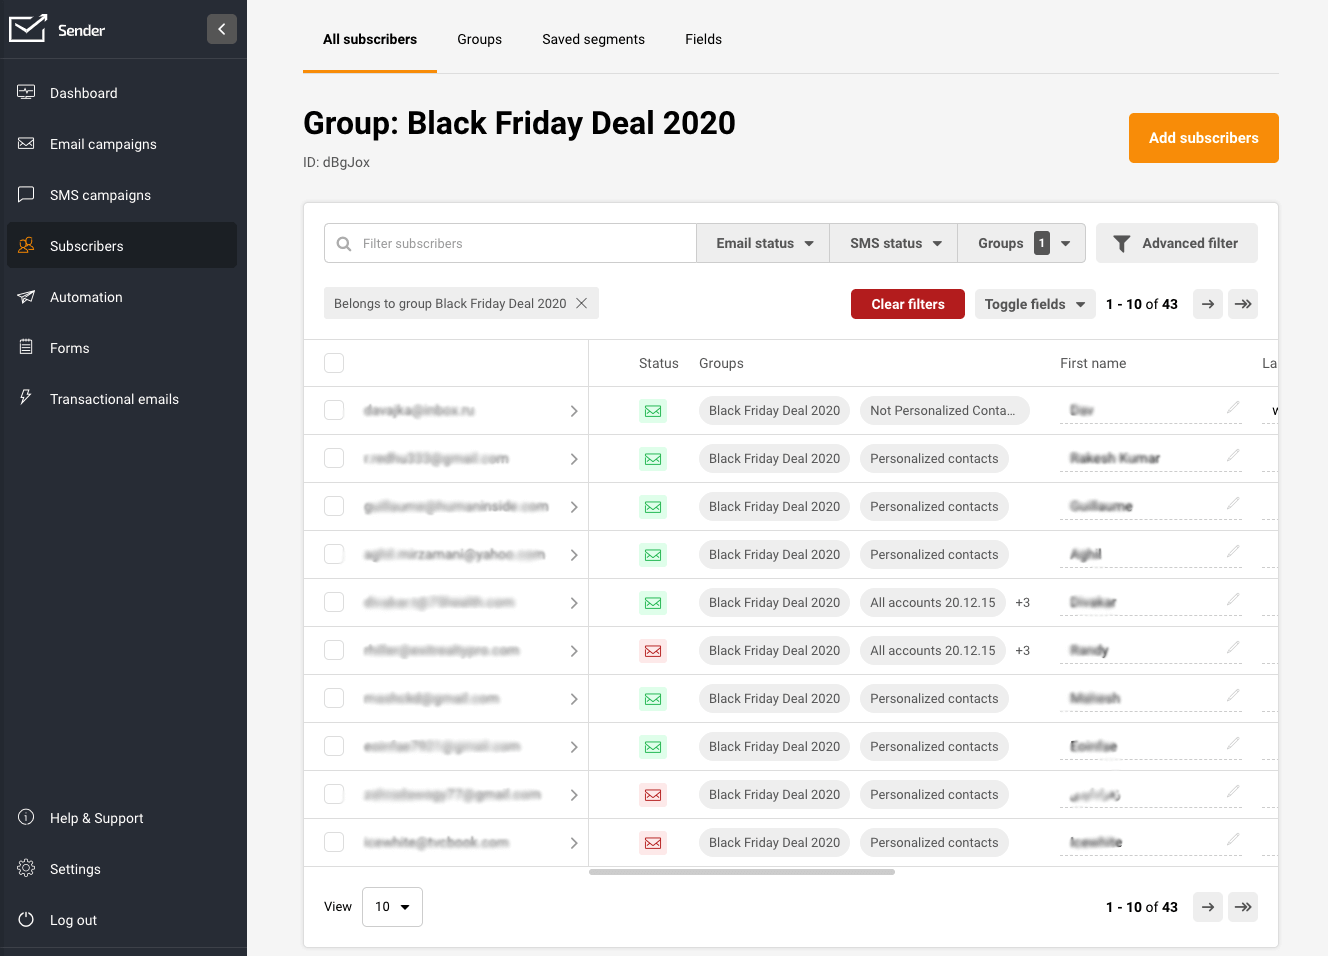Select the first subscriber row checkbox

pyautogui.click(x=334, y=410)
